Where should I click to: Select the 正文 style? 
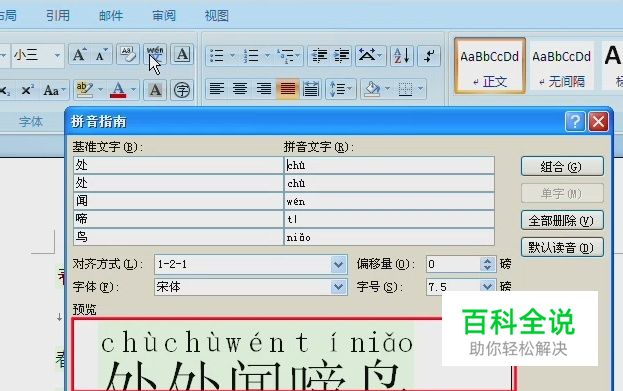click(490, 66)
